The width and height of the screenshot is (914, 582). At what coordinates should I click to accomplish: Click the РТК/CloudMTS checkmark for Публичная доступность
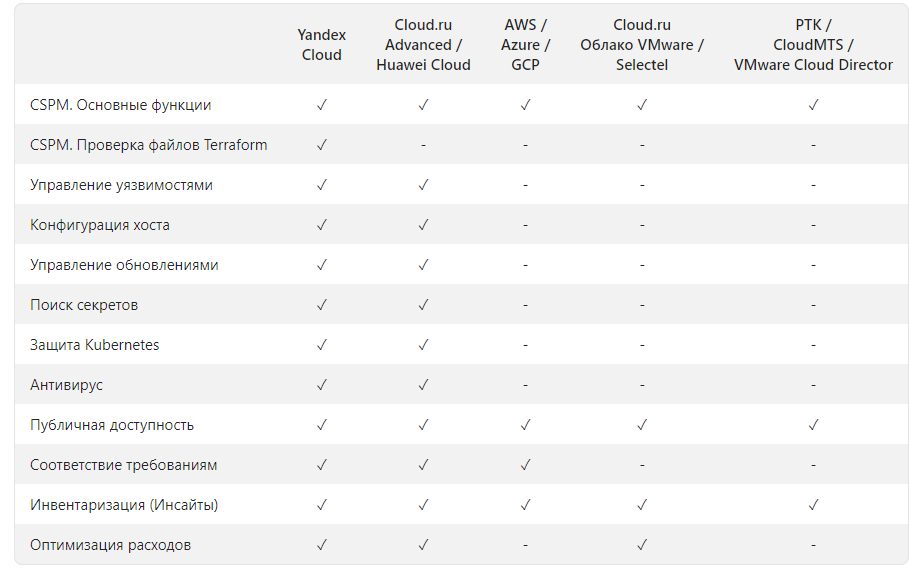click(x=813, y=425)
